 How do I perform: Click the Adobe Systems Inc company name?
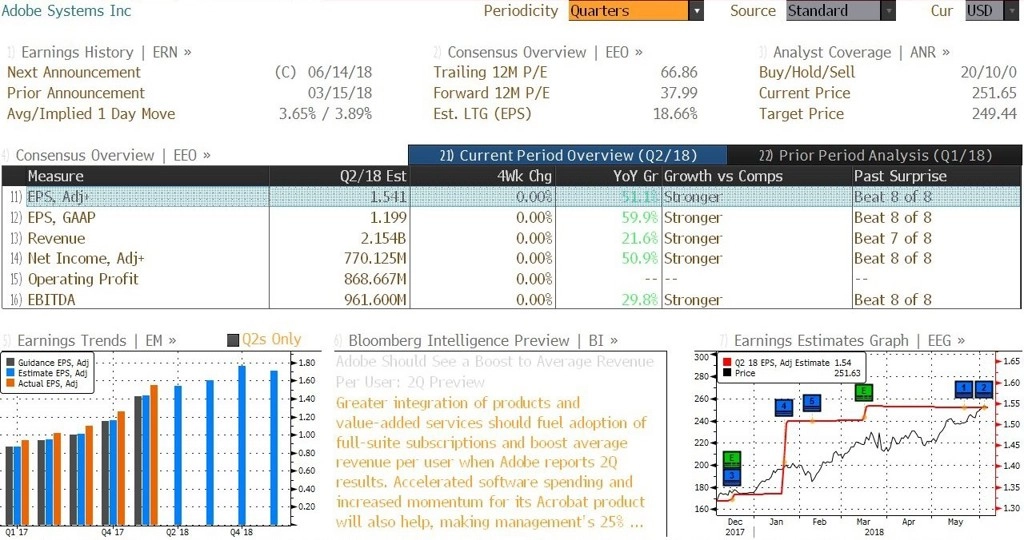coord(66,10)
